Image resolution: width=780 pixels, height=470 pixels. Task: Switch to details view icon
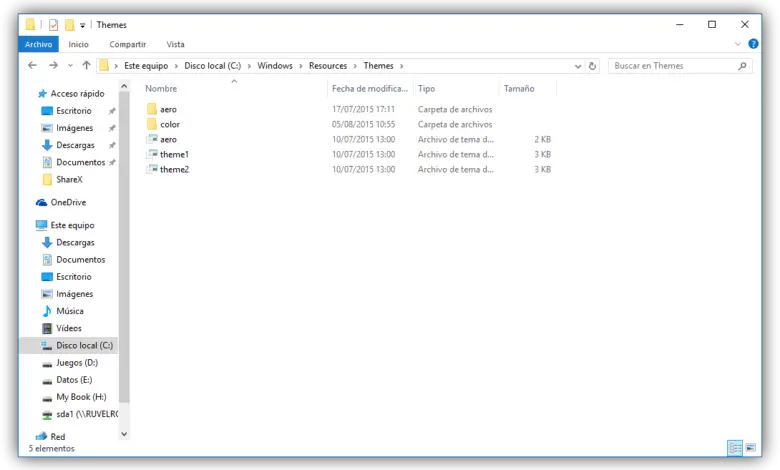tap(735, 448)
